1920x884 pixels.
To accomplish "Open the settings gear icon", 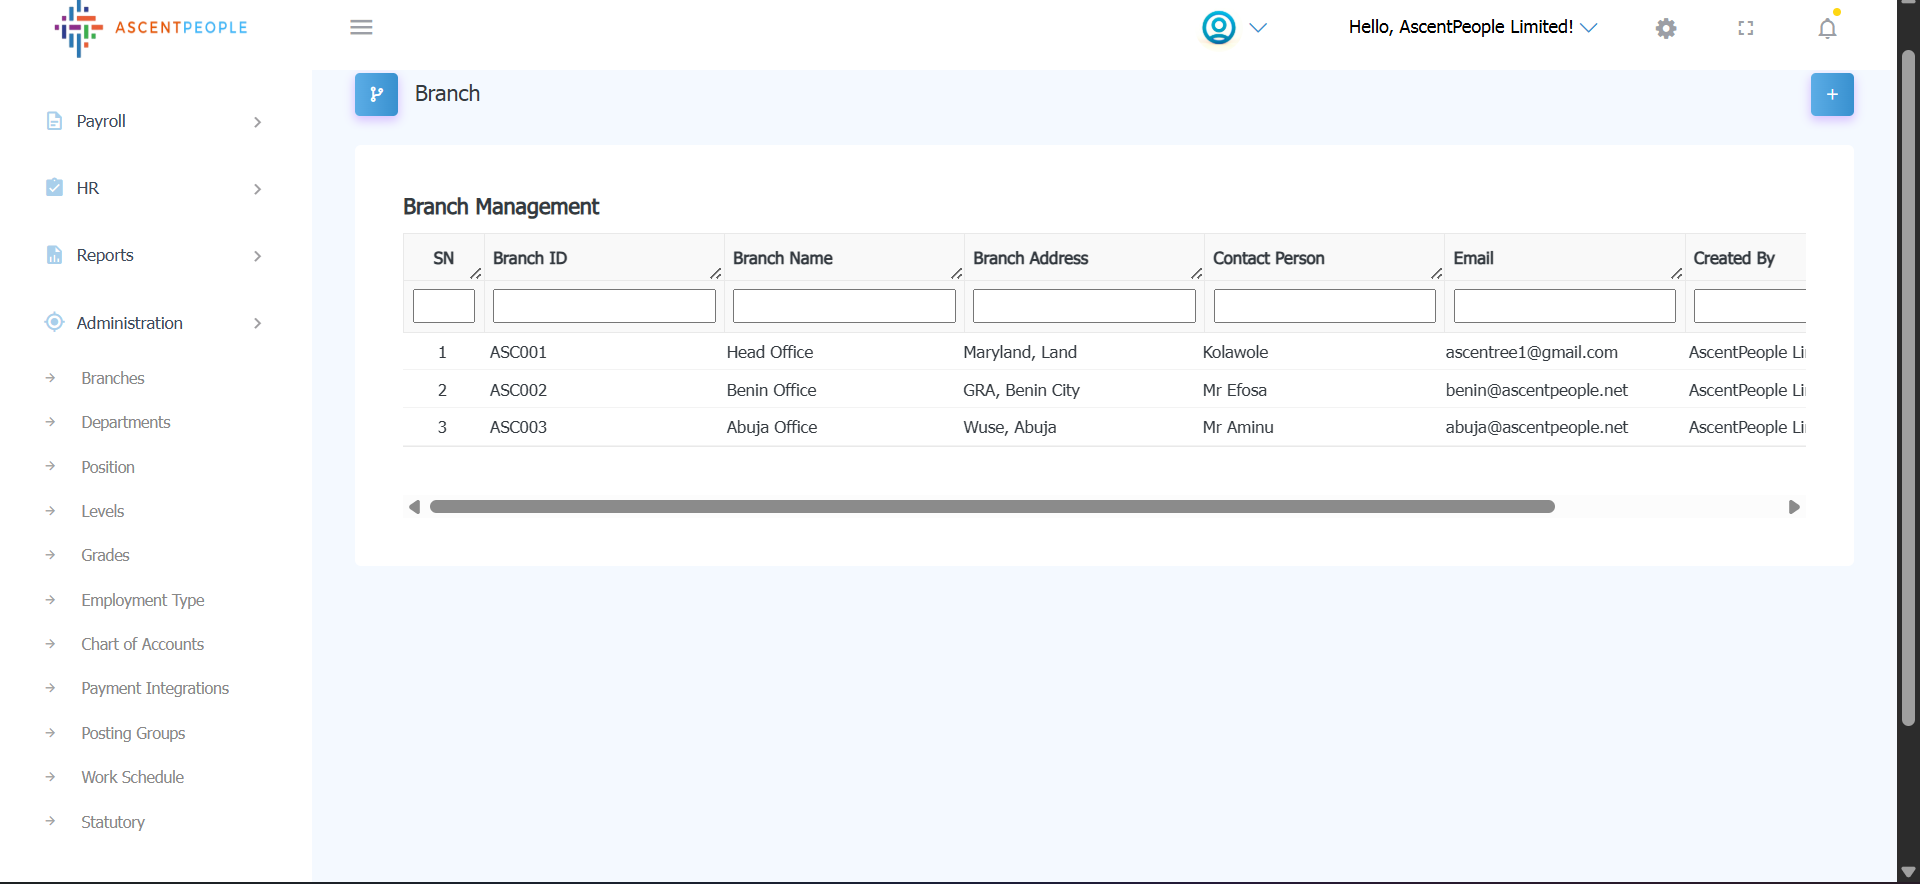I will (x=1666, y=28).
